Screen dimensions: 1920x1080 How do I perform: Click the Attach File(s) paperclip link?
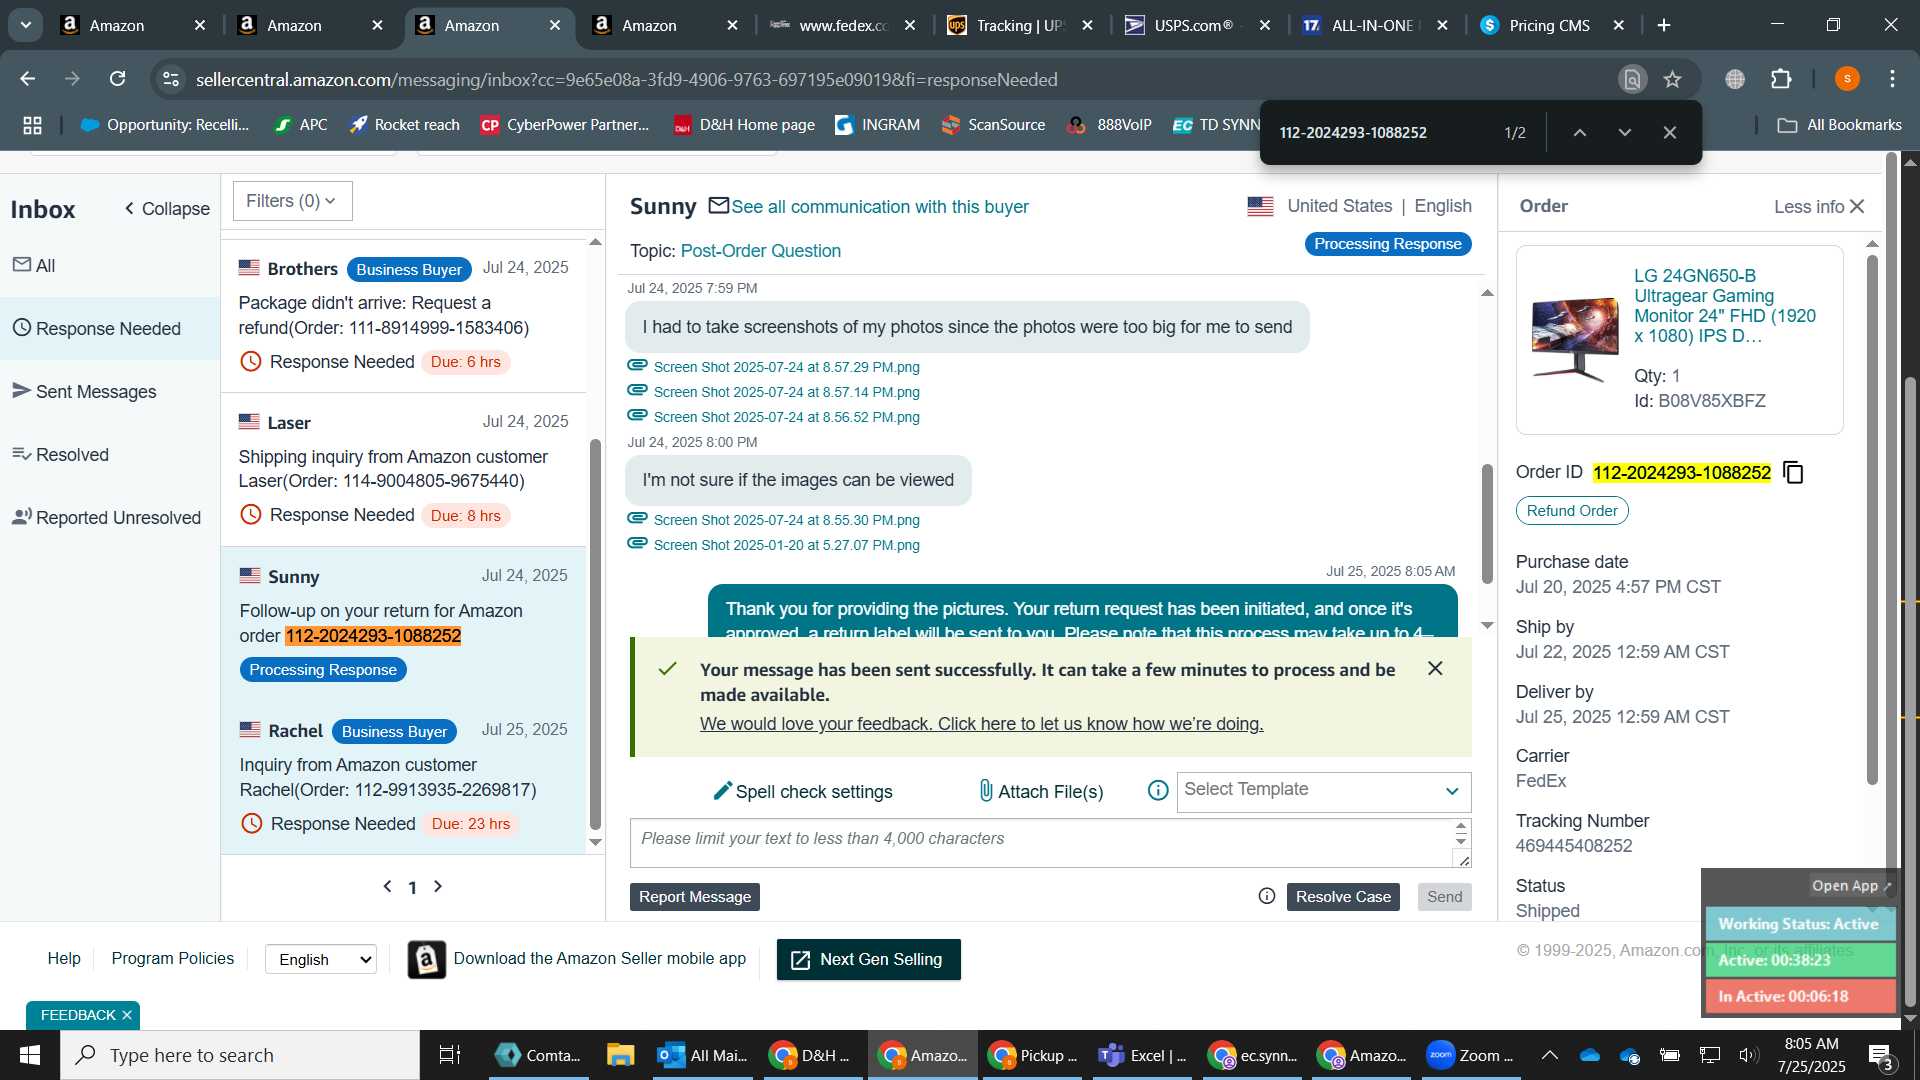pyautogui.click(x=1040, y=791)
